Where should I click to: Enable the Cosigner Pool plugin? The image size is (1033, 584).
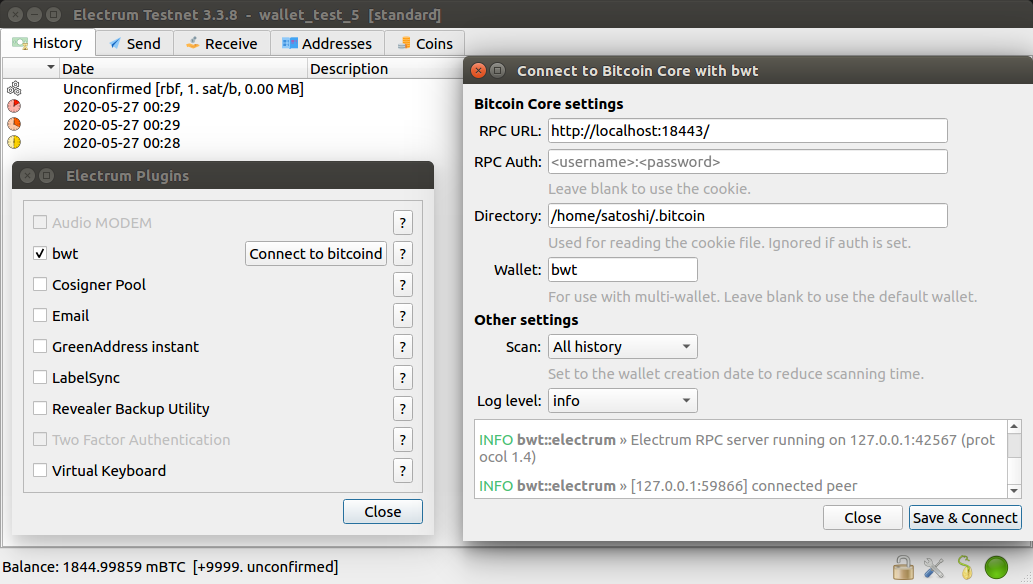click(x=40, y=284)
